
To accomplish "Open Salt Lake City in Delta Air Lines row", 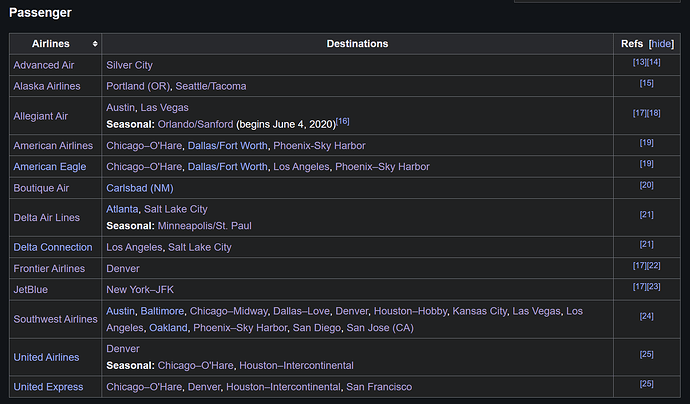I will (x=176, y=209).
